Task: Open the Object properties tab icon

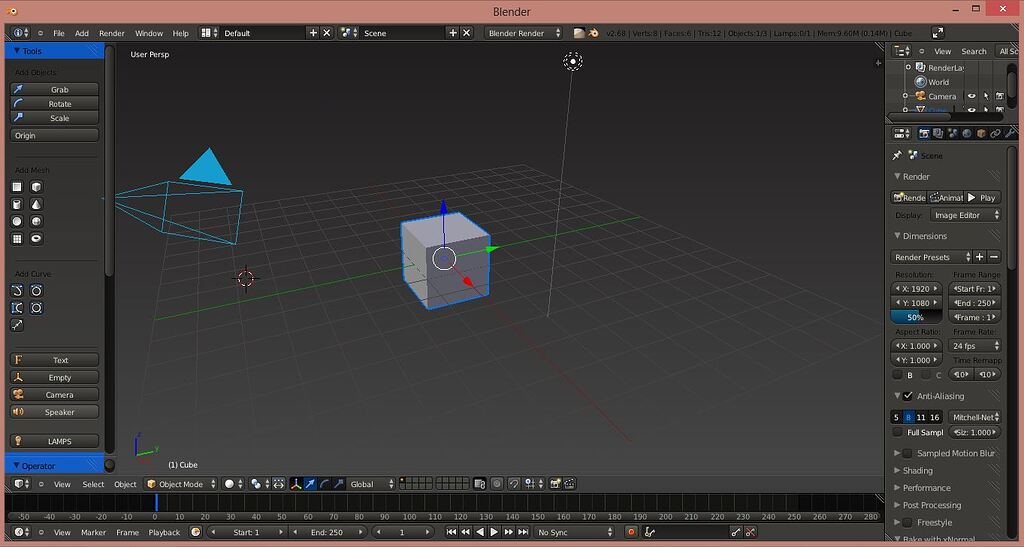Action: coord(981,134)
